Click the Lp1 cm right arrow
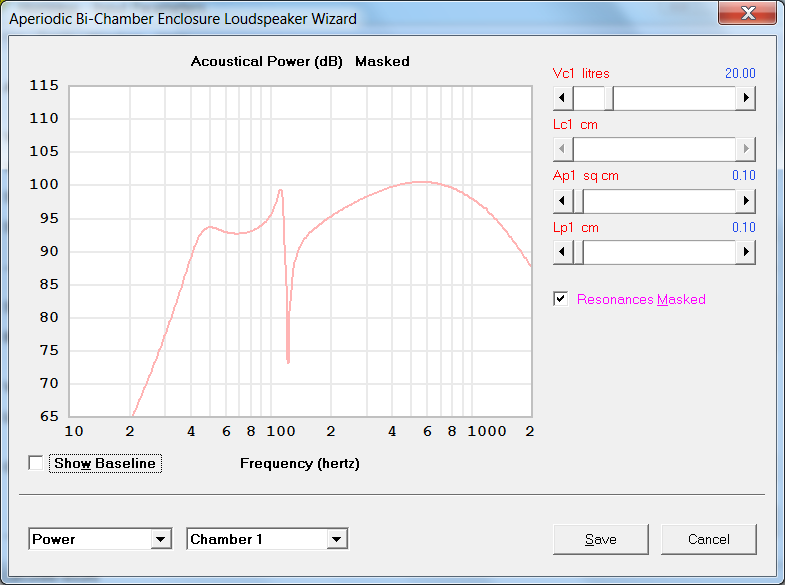Viewport: 785px width, 585px height. tap(745, 252)
